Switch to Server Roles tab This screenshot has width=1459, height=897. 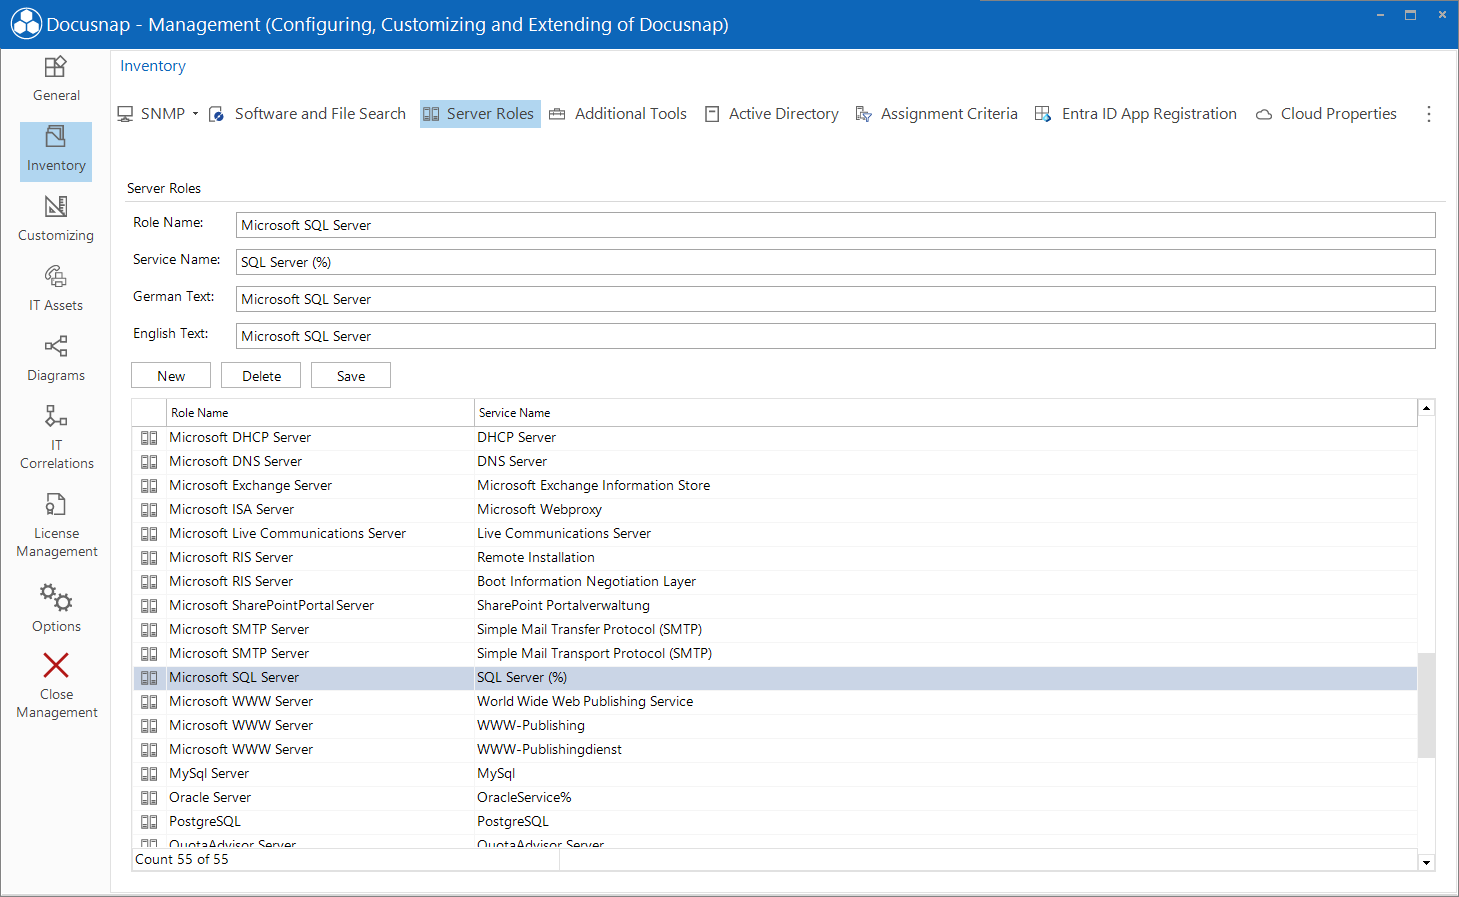click(x=480, y=114)
